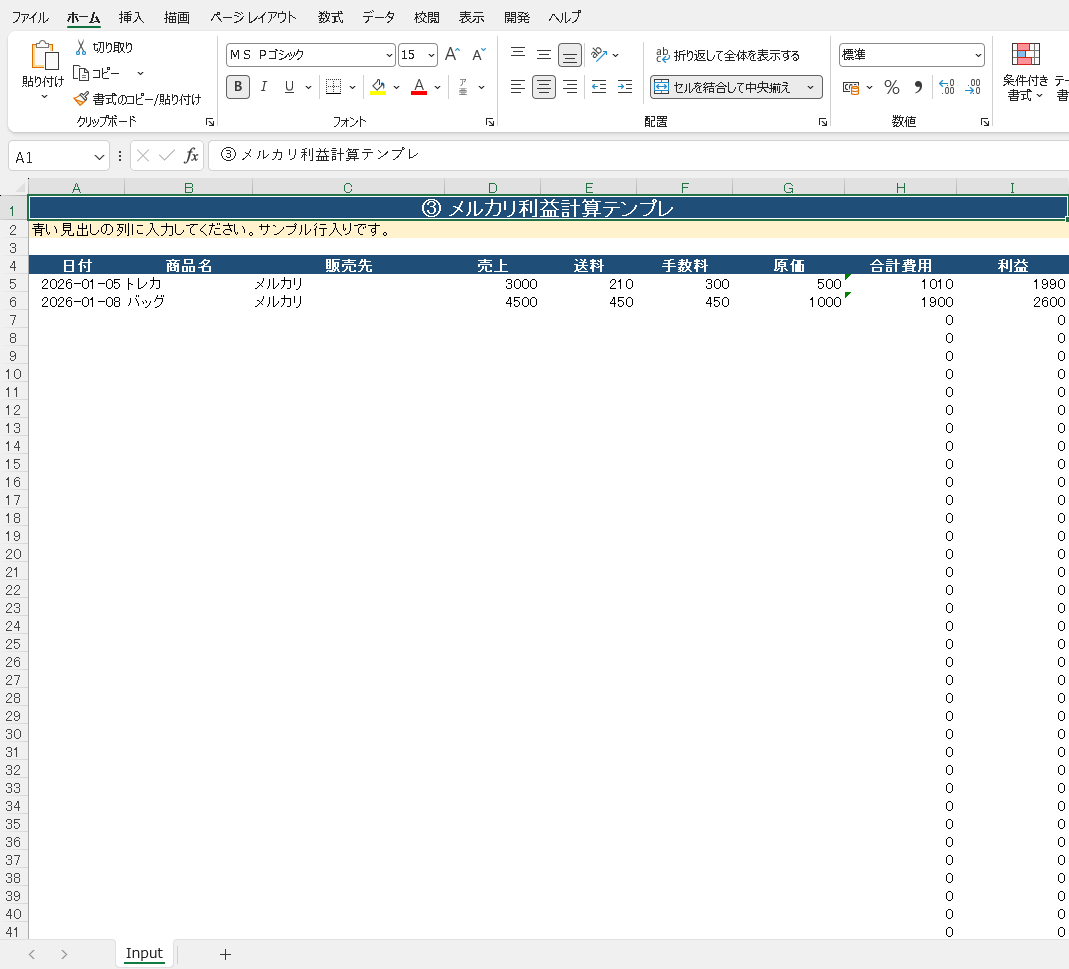1069x969 pixels.
Task: Select the cell containing トレカ
Action: pos(188,284)
